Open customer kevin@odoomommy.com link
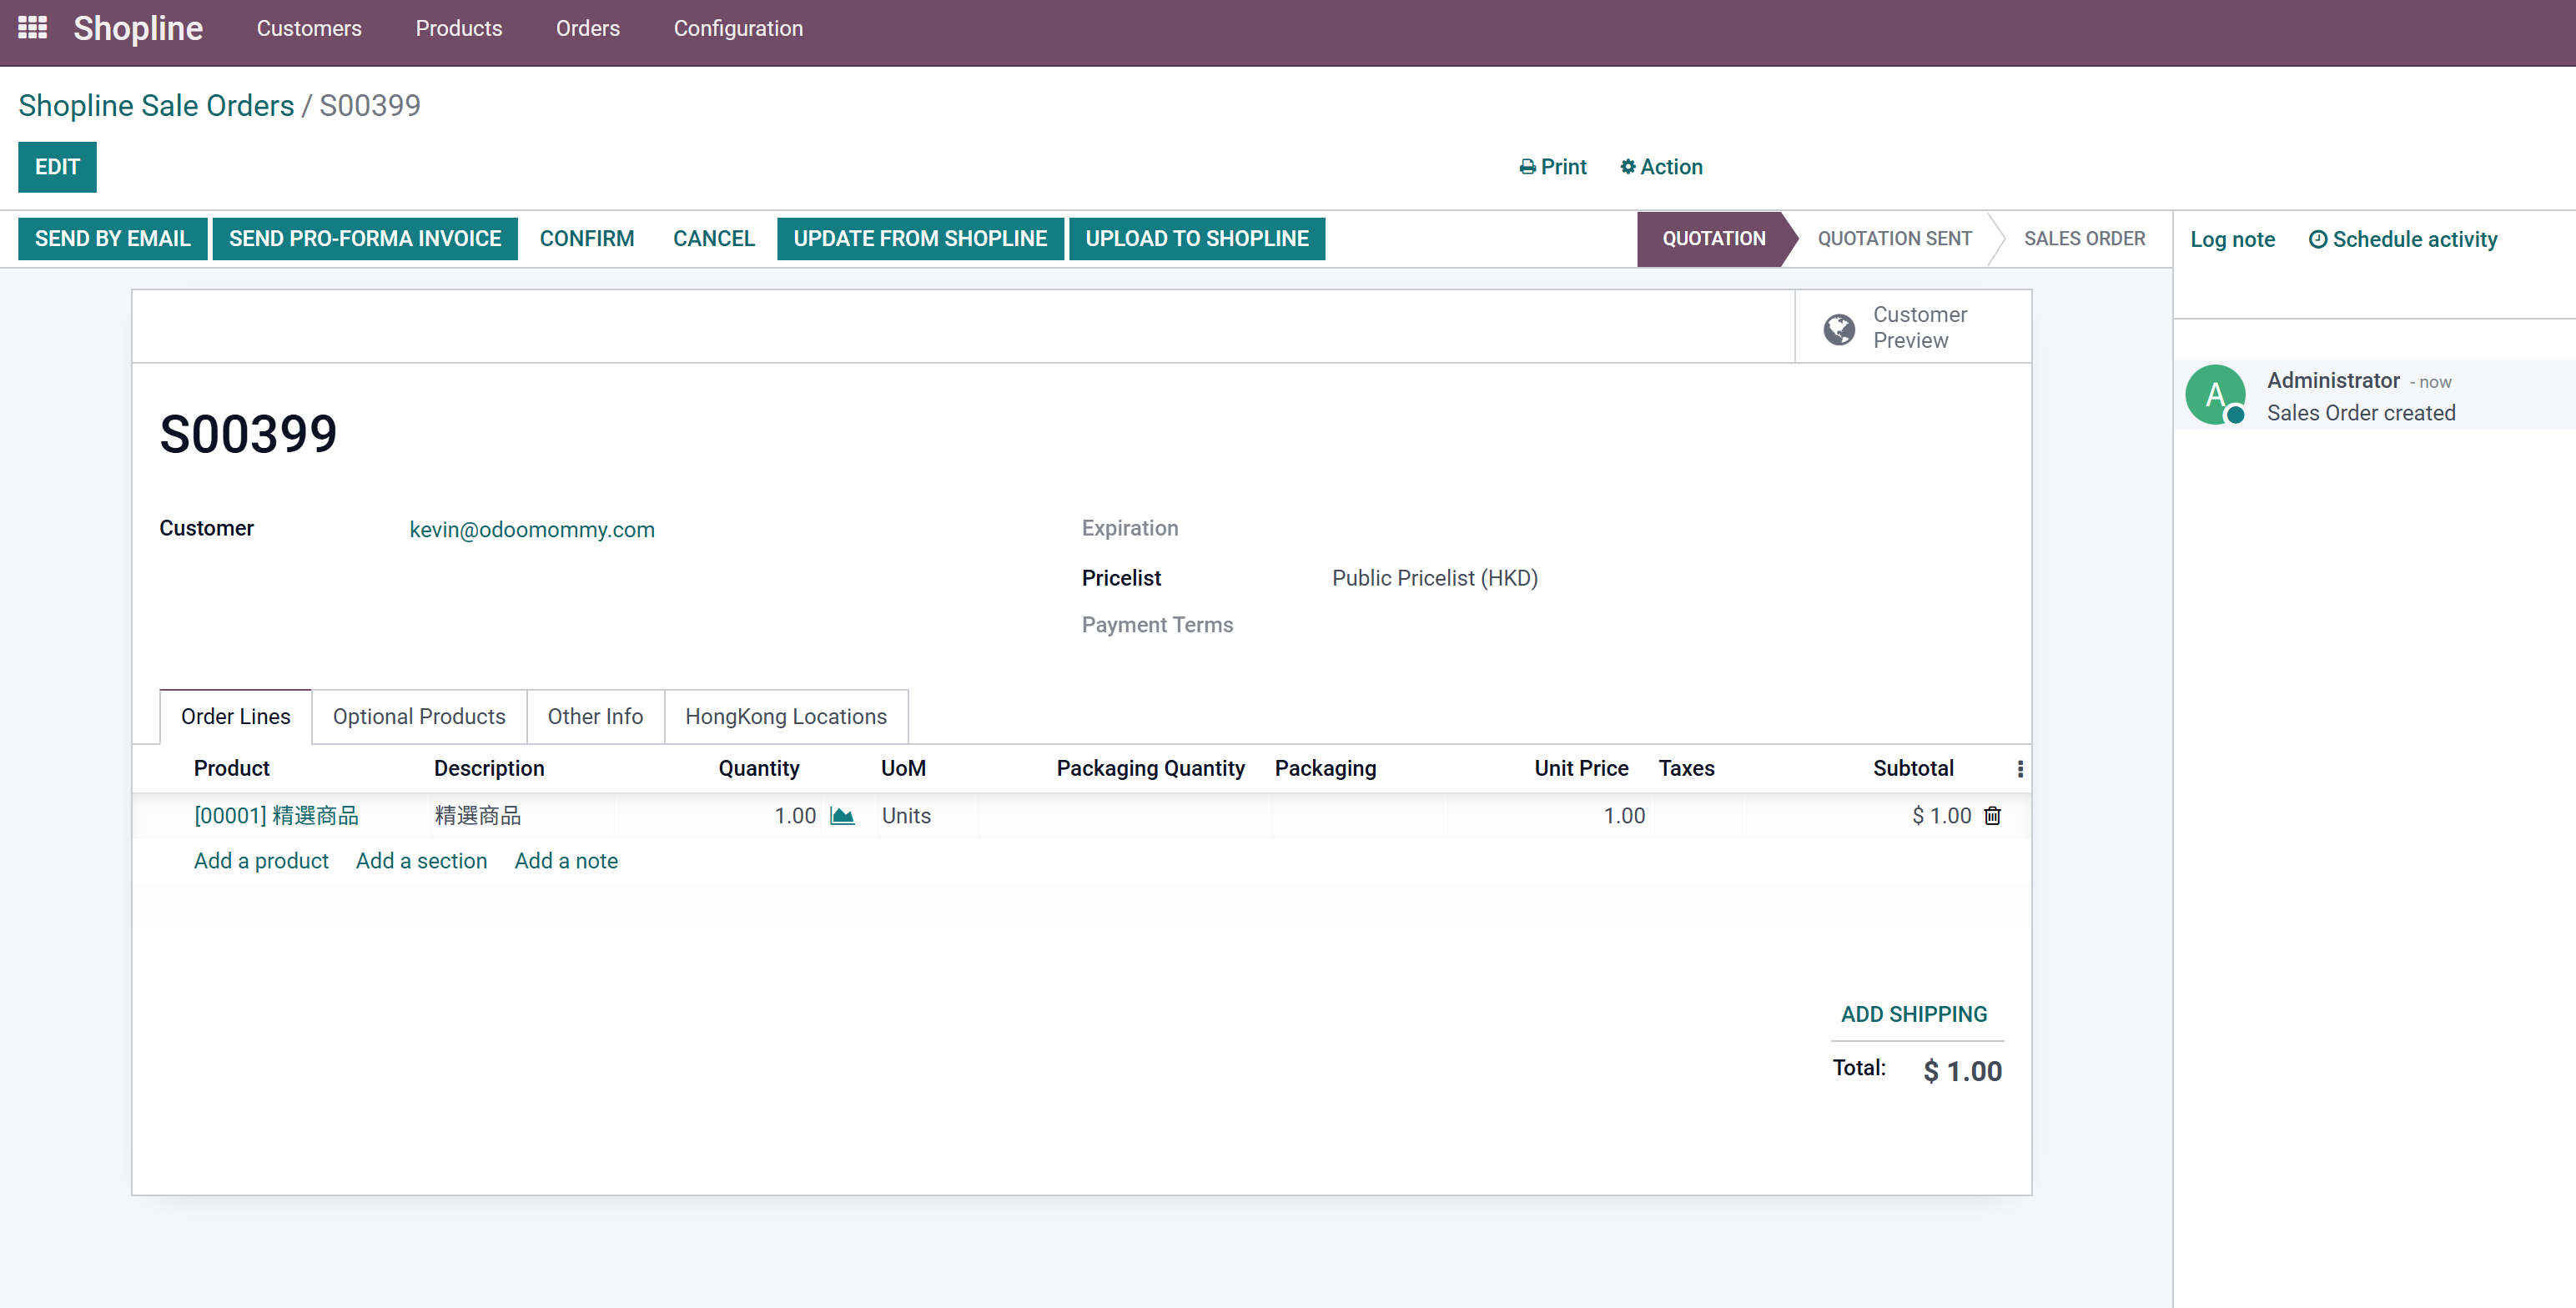The height and width of the screenshot is (1308, 2576). [x=531, y=529]
